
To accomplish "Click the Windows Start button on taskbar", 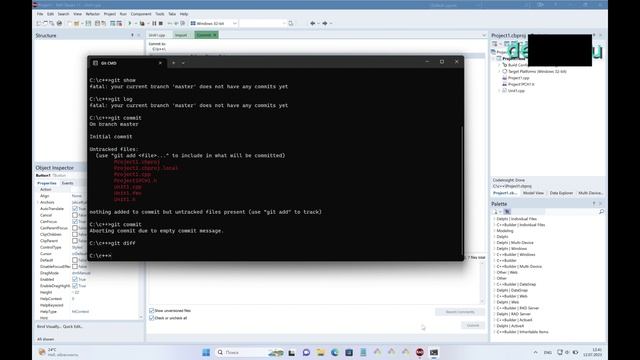I will click(x=206, y=352).
